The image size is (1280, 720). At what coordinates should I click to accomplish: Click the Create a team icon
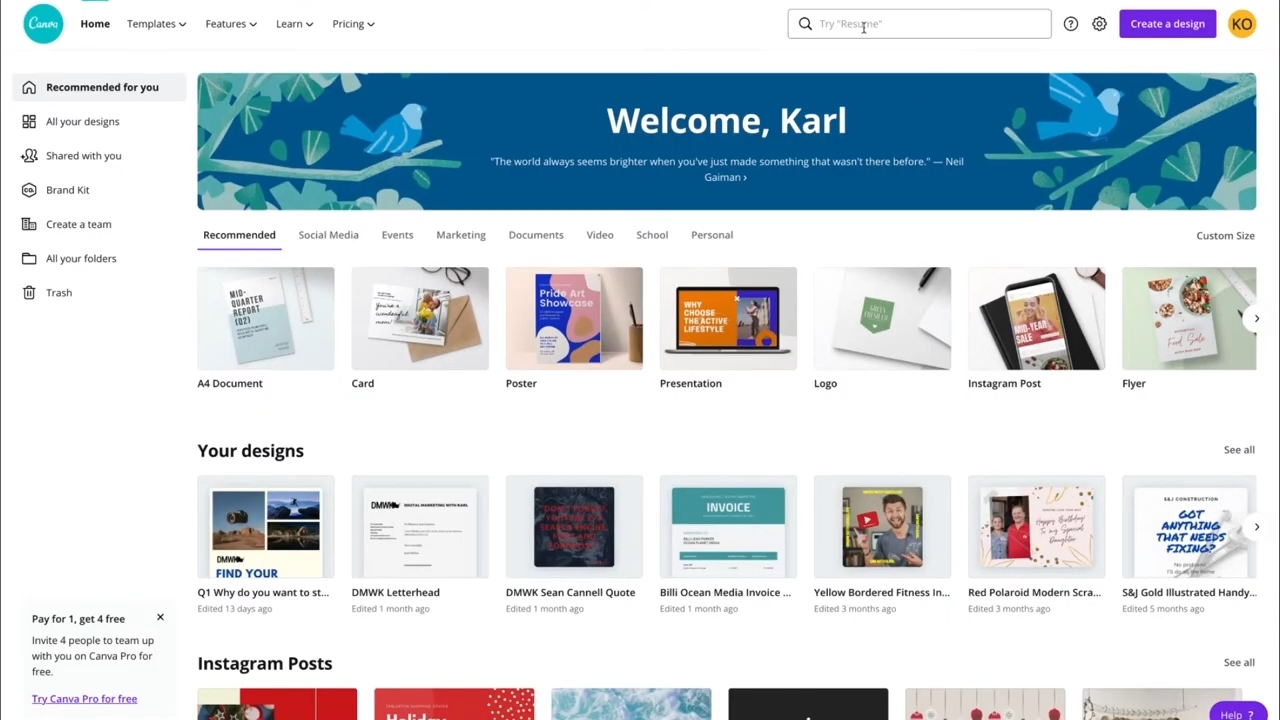(x=29, y=224)
